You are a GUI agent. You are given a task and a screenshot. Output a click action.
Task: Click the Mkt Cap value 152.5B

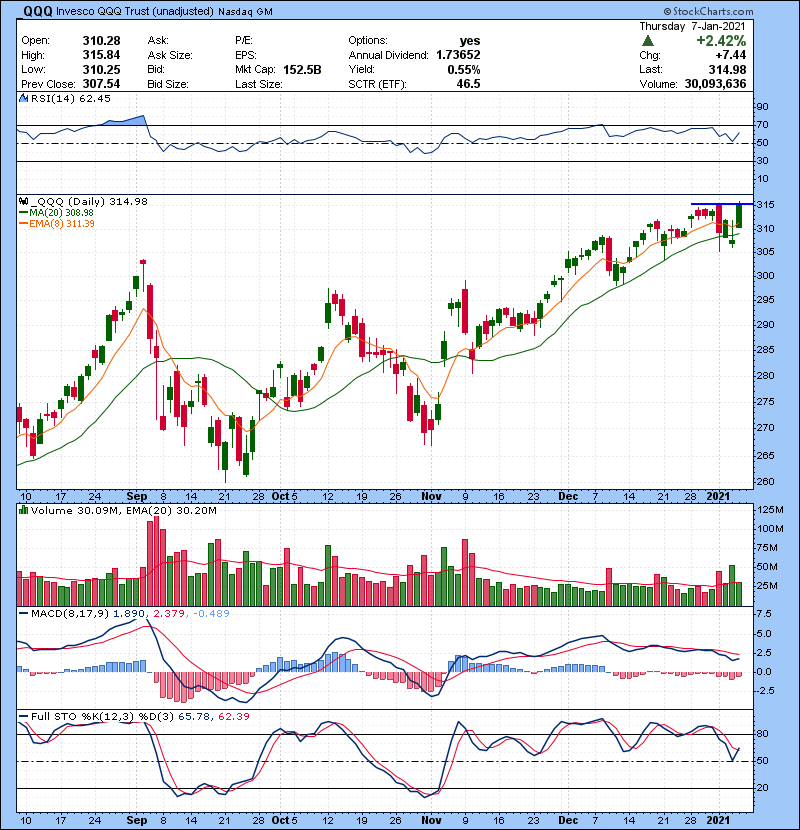(x=302, y=70)
